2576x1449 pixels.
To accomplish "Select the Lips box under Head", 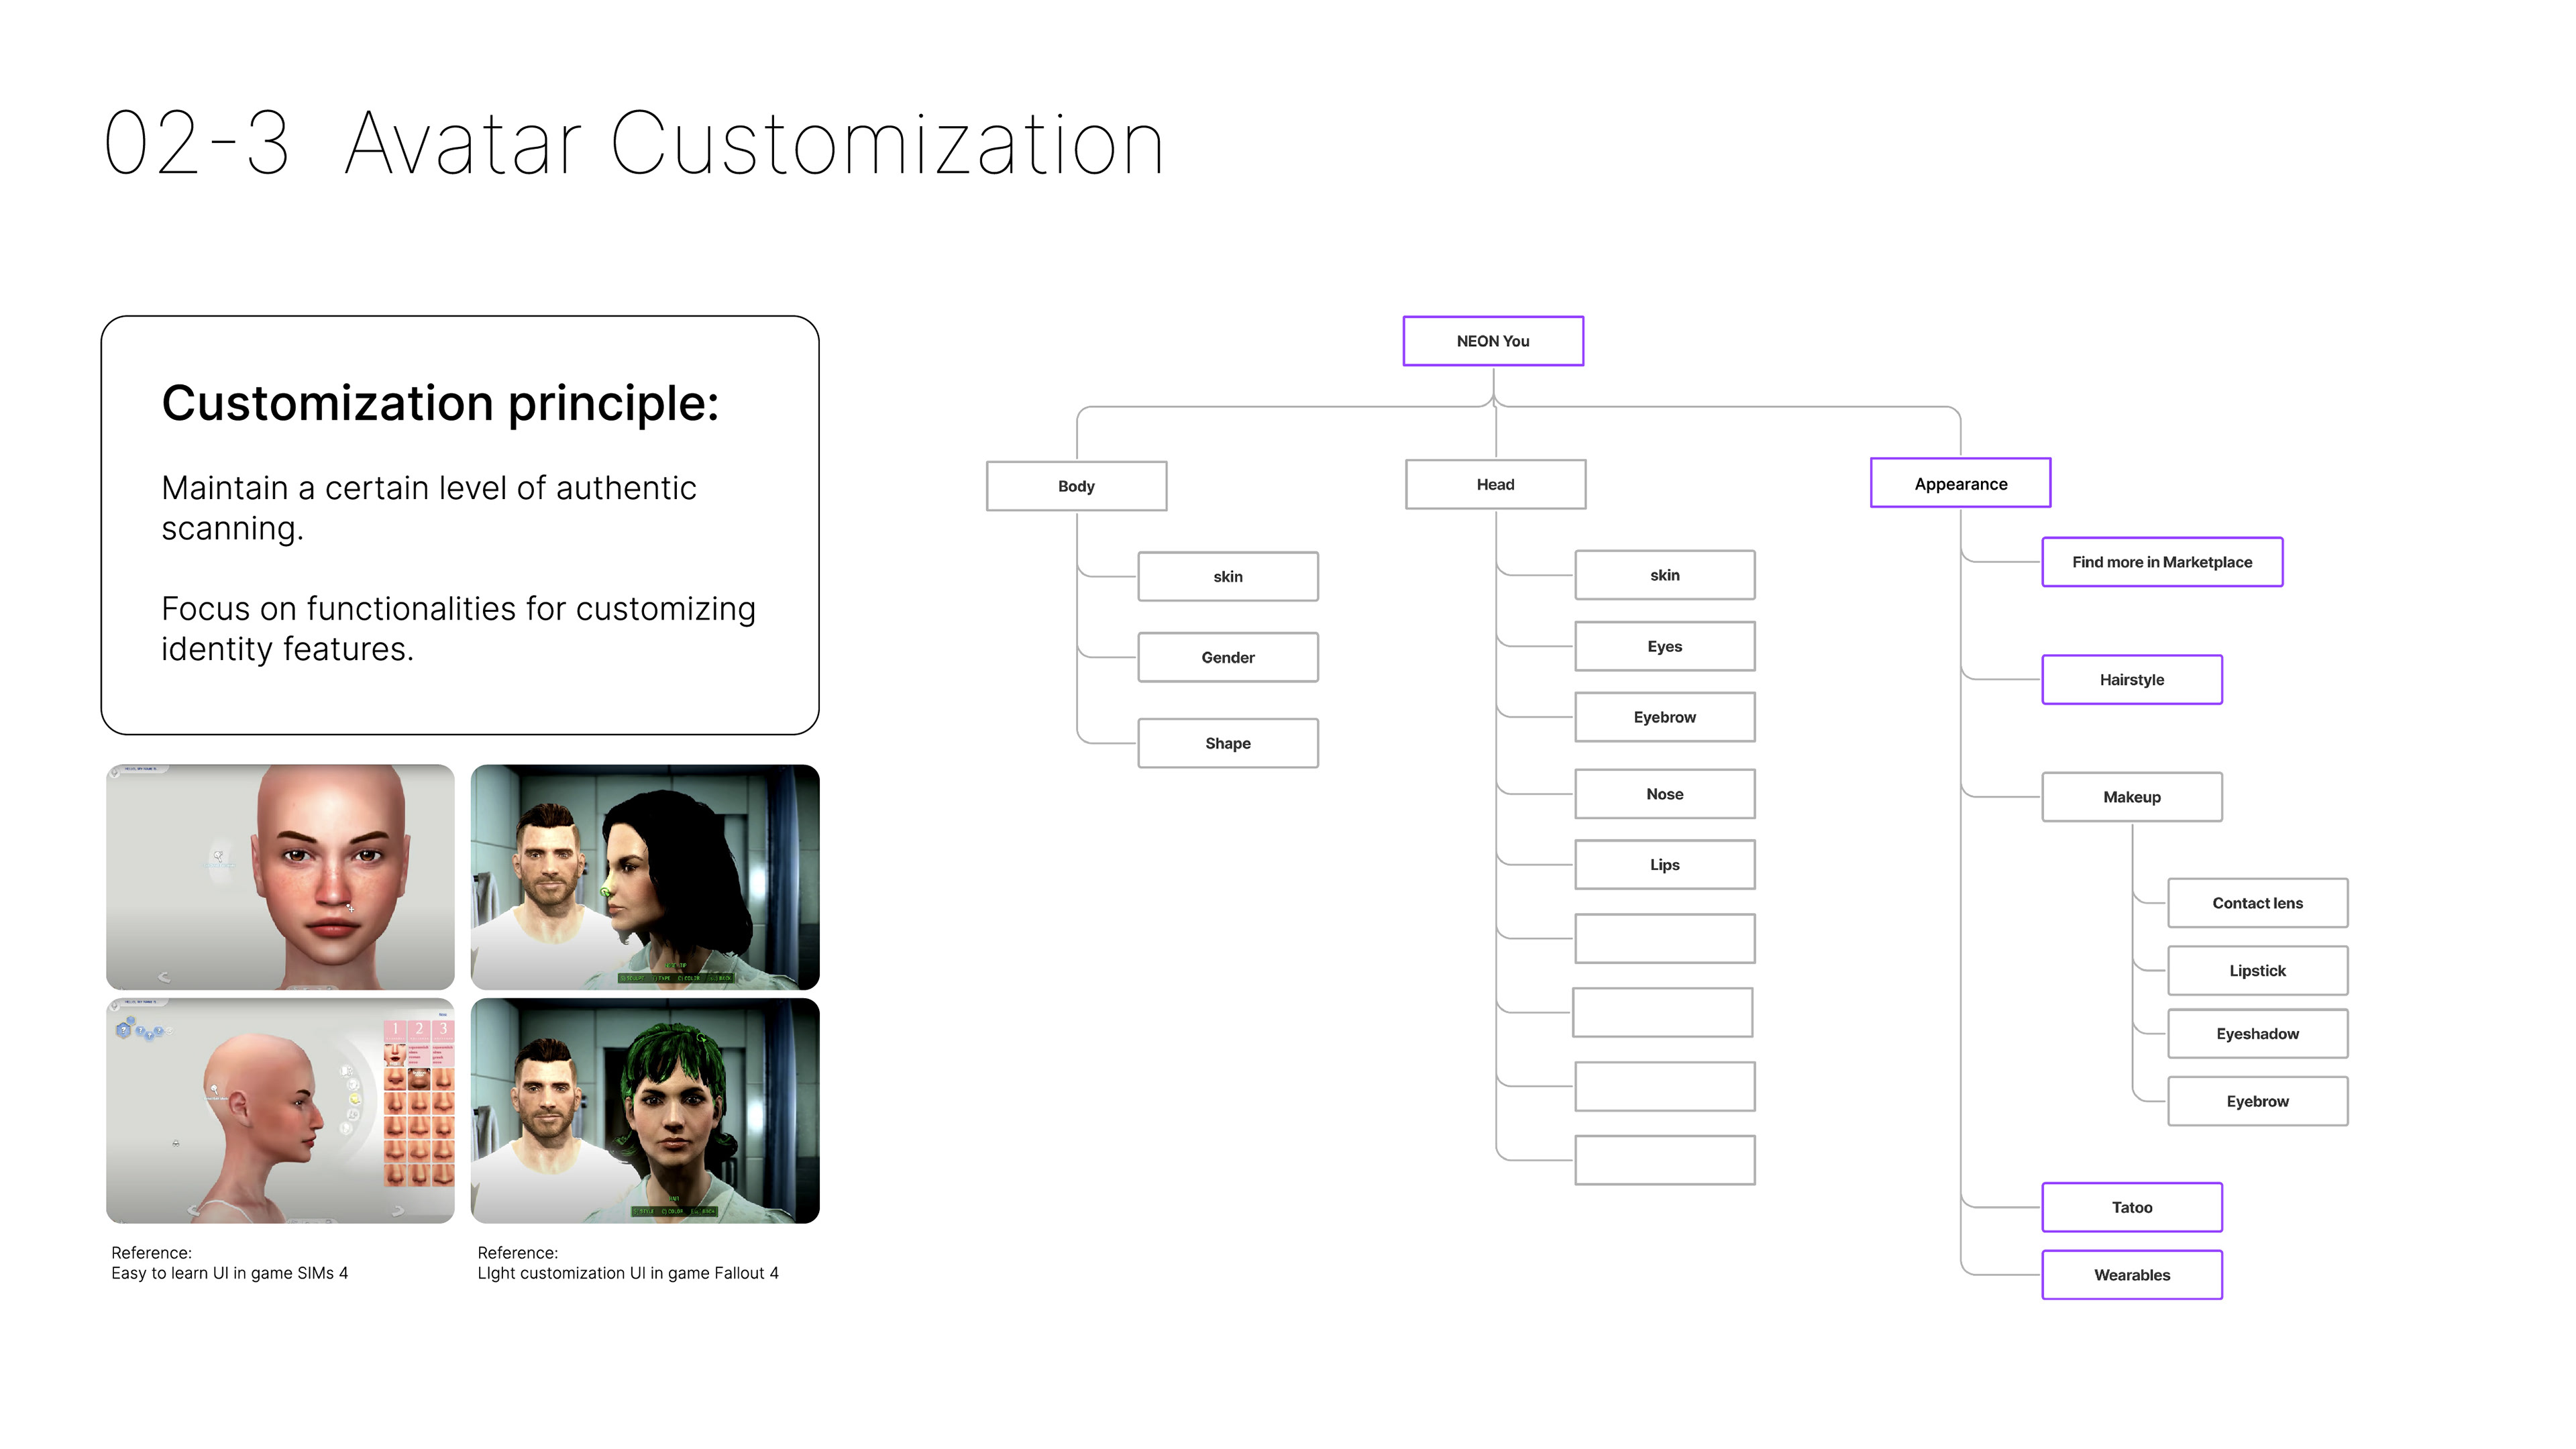I will click(x=1664, y=865).
